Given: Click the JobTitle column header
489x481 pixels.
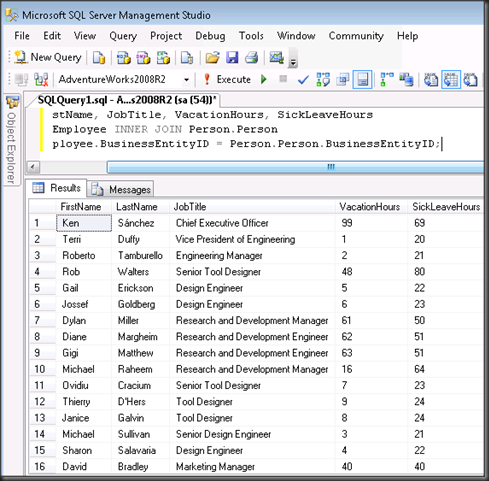Looking at the screenshot, I should 252,207.
